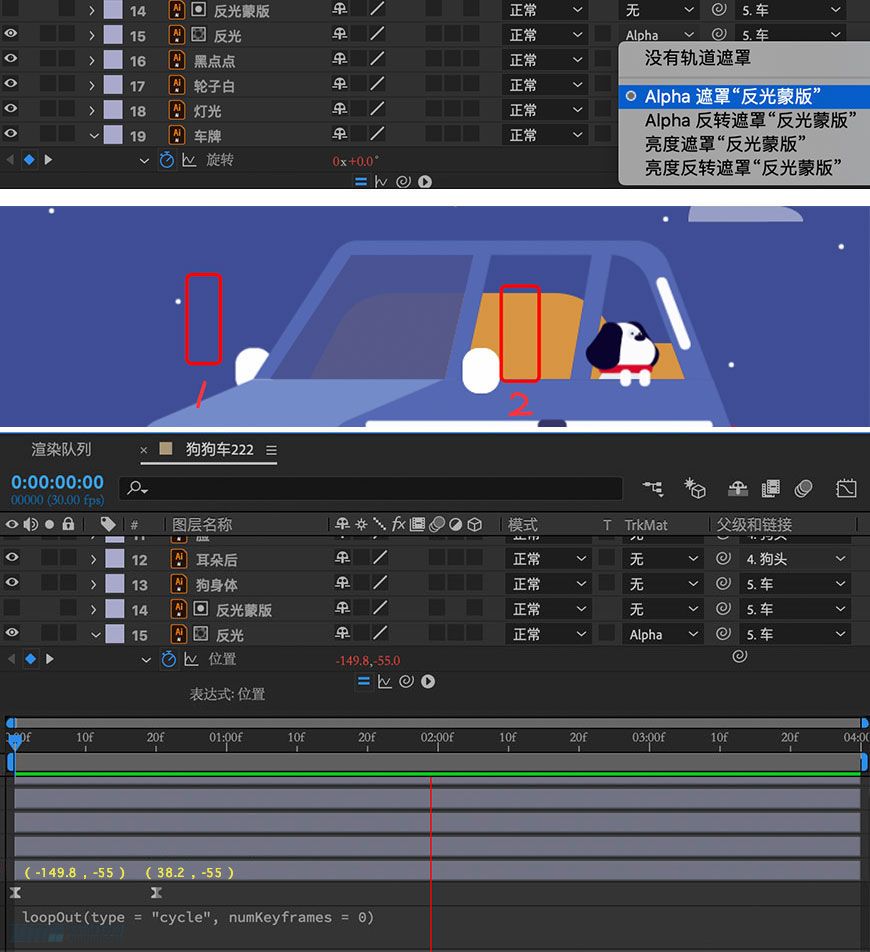
Task: Toggle the expression equals icon under 位置
Action: 364,681
